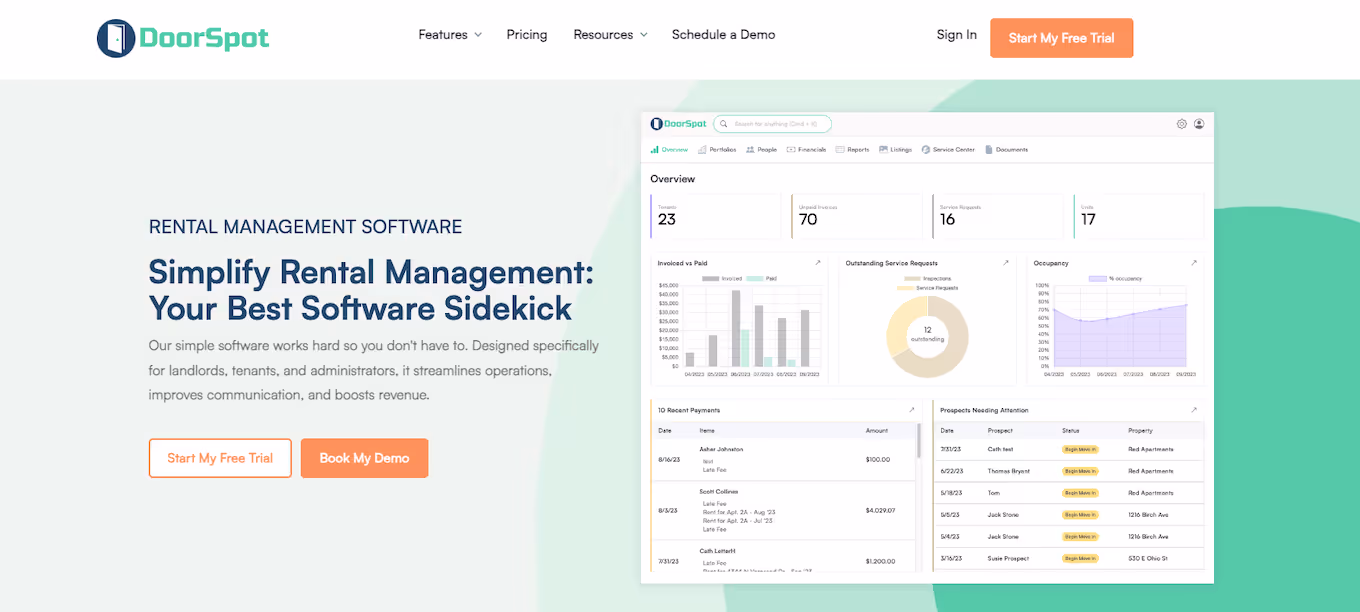Click the $1,200.00 payment amount
Screen dimensions: 1360x612
[880, 561]
